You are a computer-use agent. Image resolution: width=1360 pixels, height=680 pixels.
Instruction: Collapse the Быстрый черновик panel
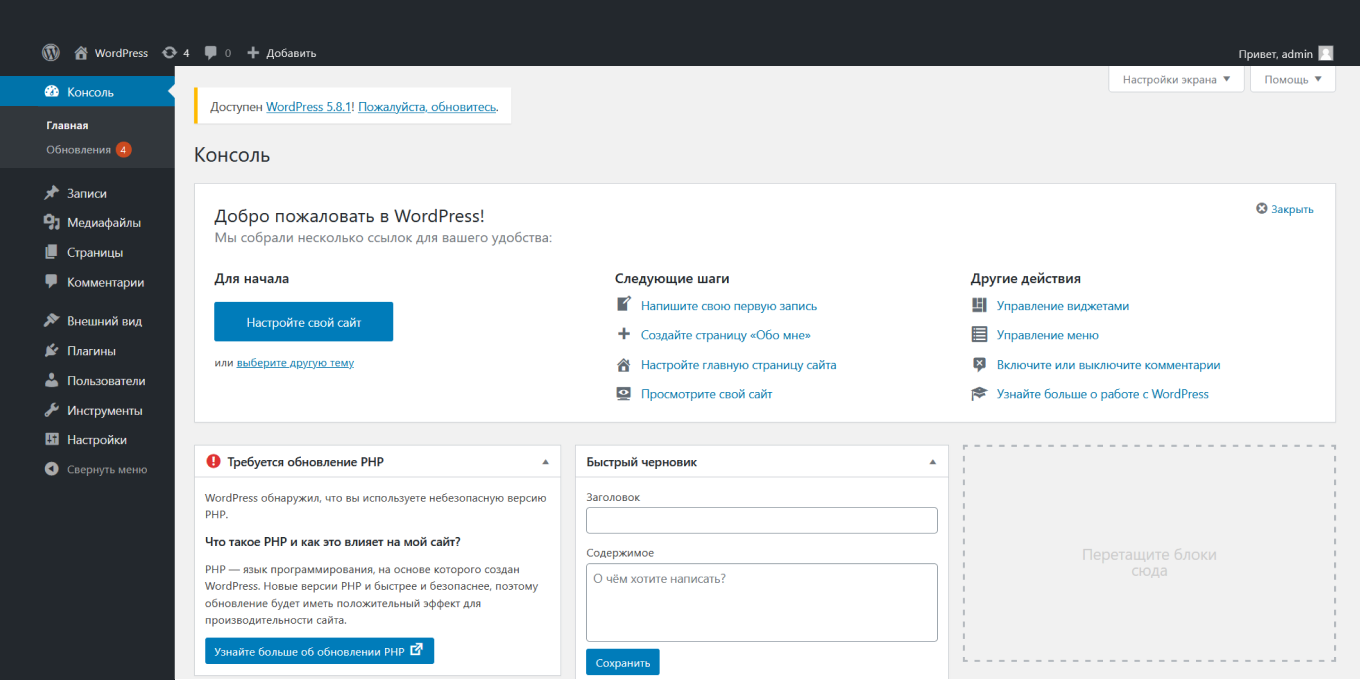click(930, 461)
